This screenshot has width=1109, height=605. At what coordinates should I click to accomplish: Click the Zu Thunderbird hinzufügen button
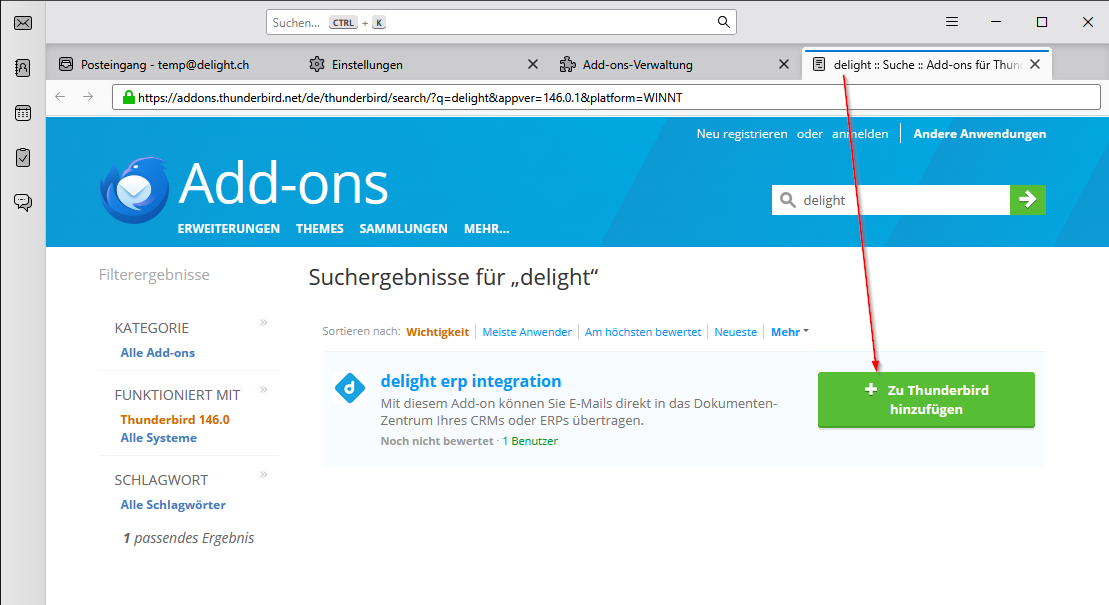(x=925, y=399)
